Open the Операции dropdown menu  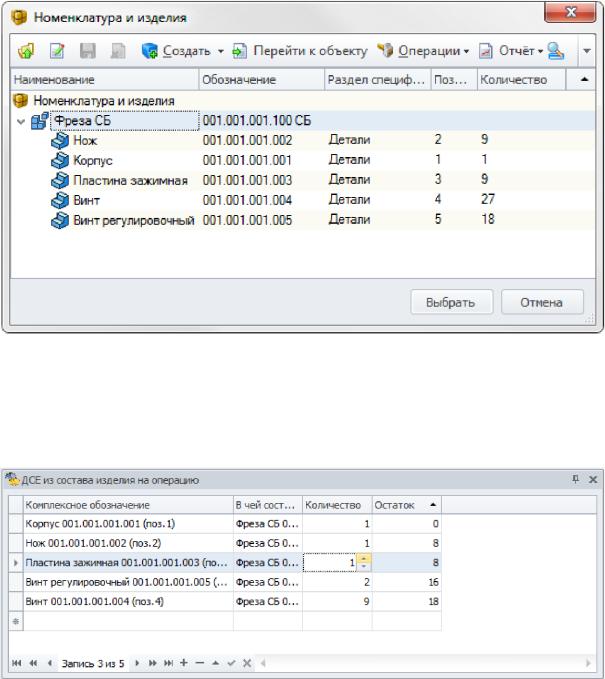(x=423, y=51)
